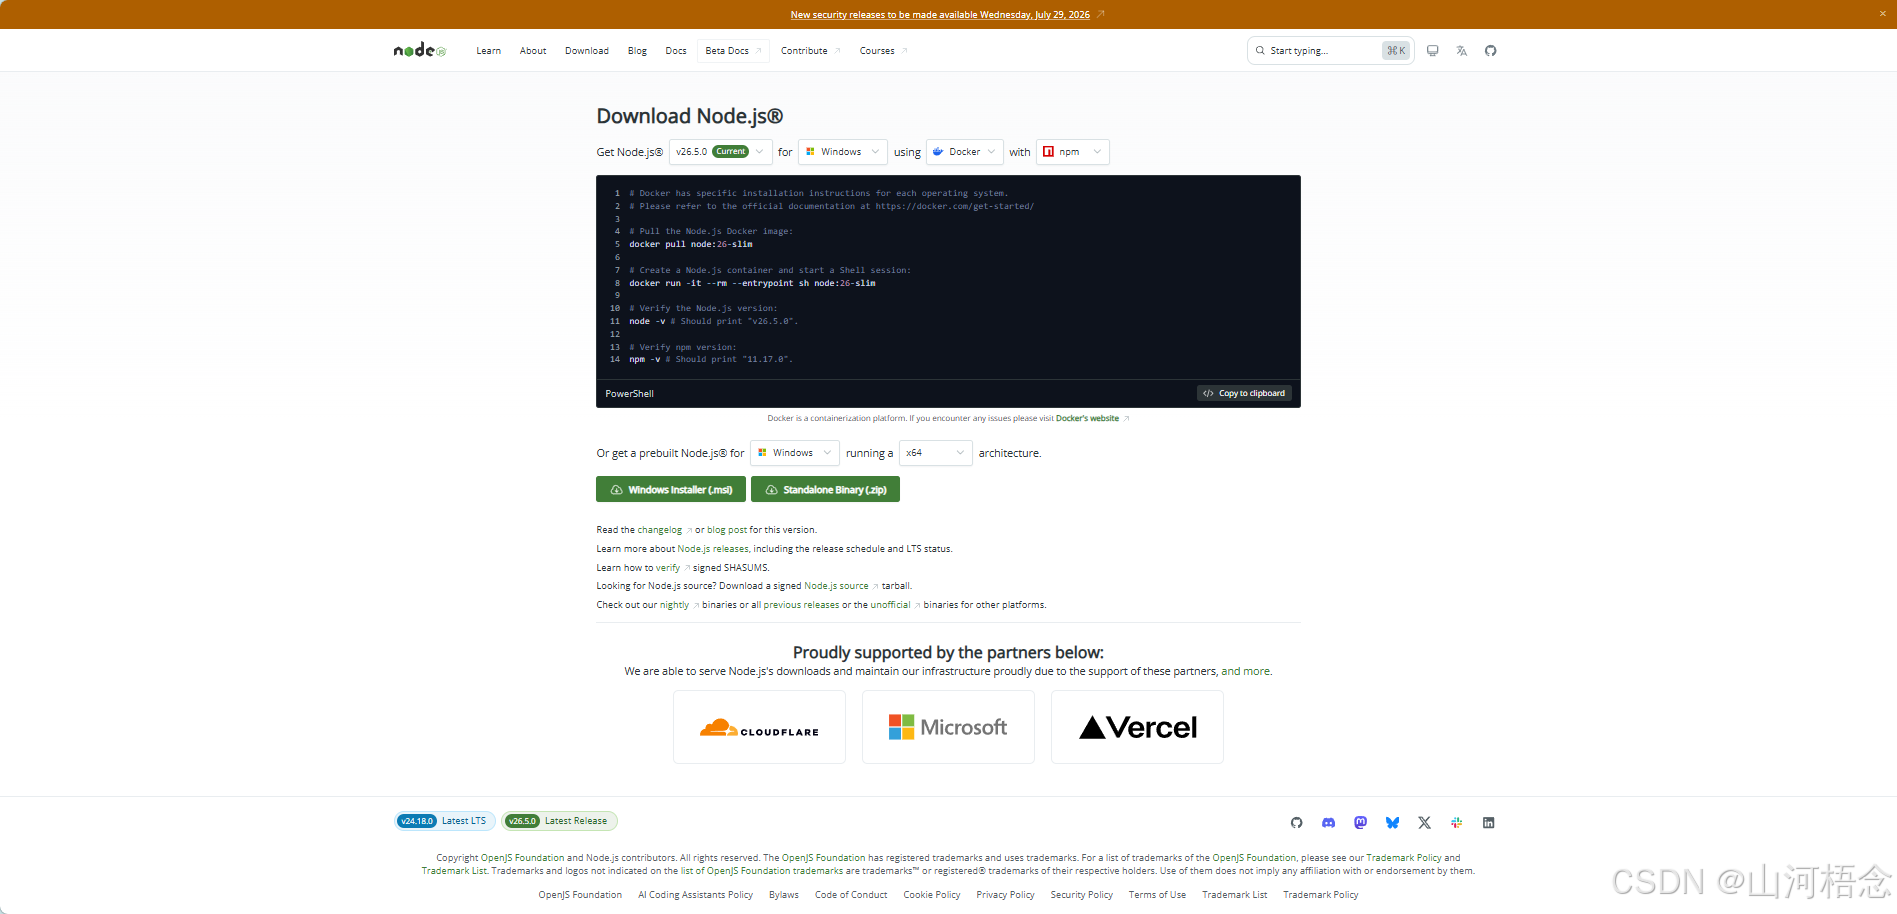Open the Node.js source tarball link
Image resolution: width=1897 pixels, height=914 pixels.
[x=836, y=586]
